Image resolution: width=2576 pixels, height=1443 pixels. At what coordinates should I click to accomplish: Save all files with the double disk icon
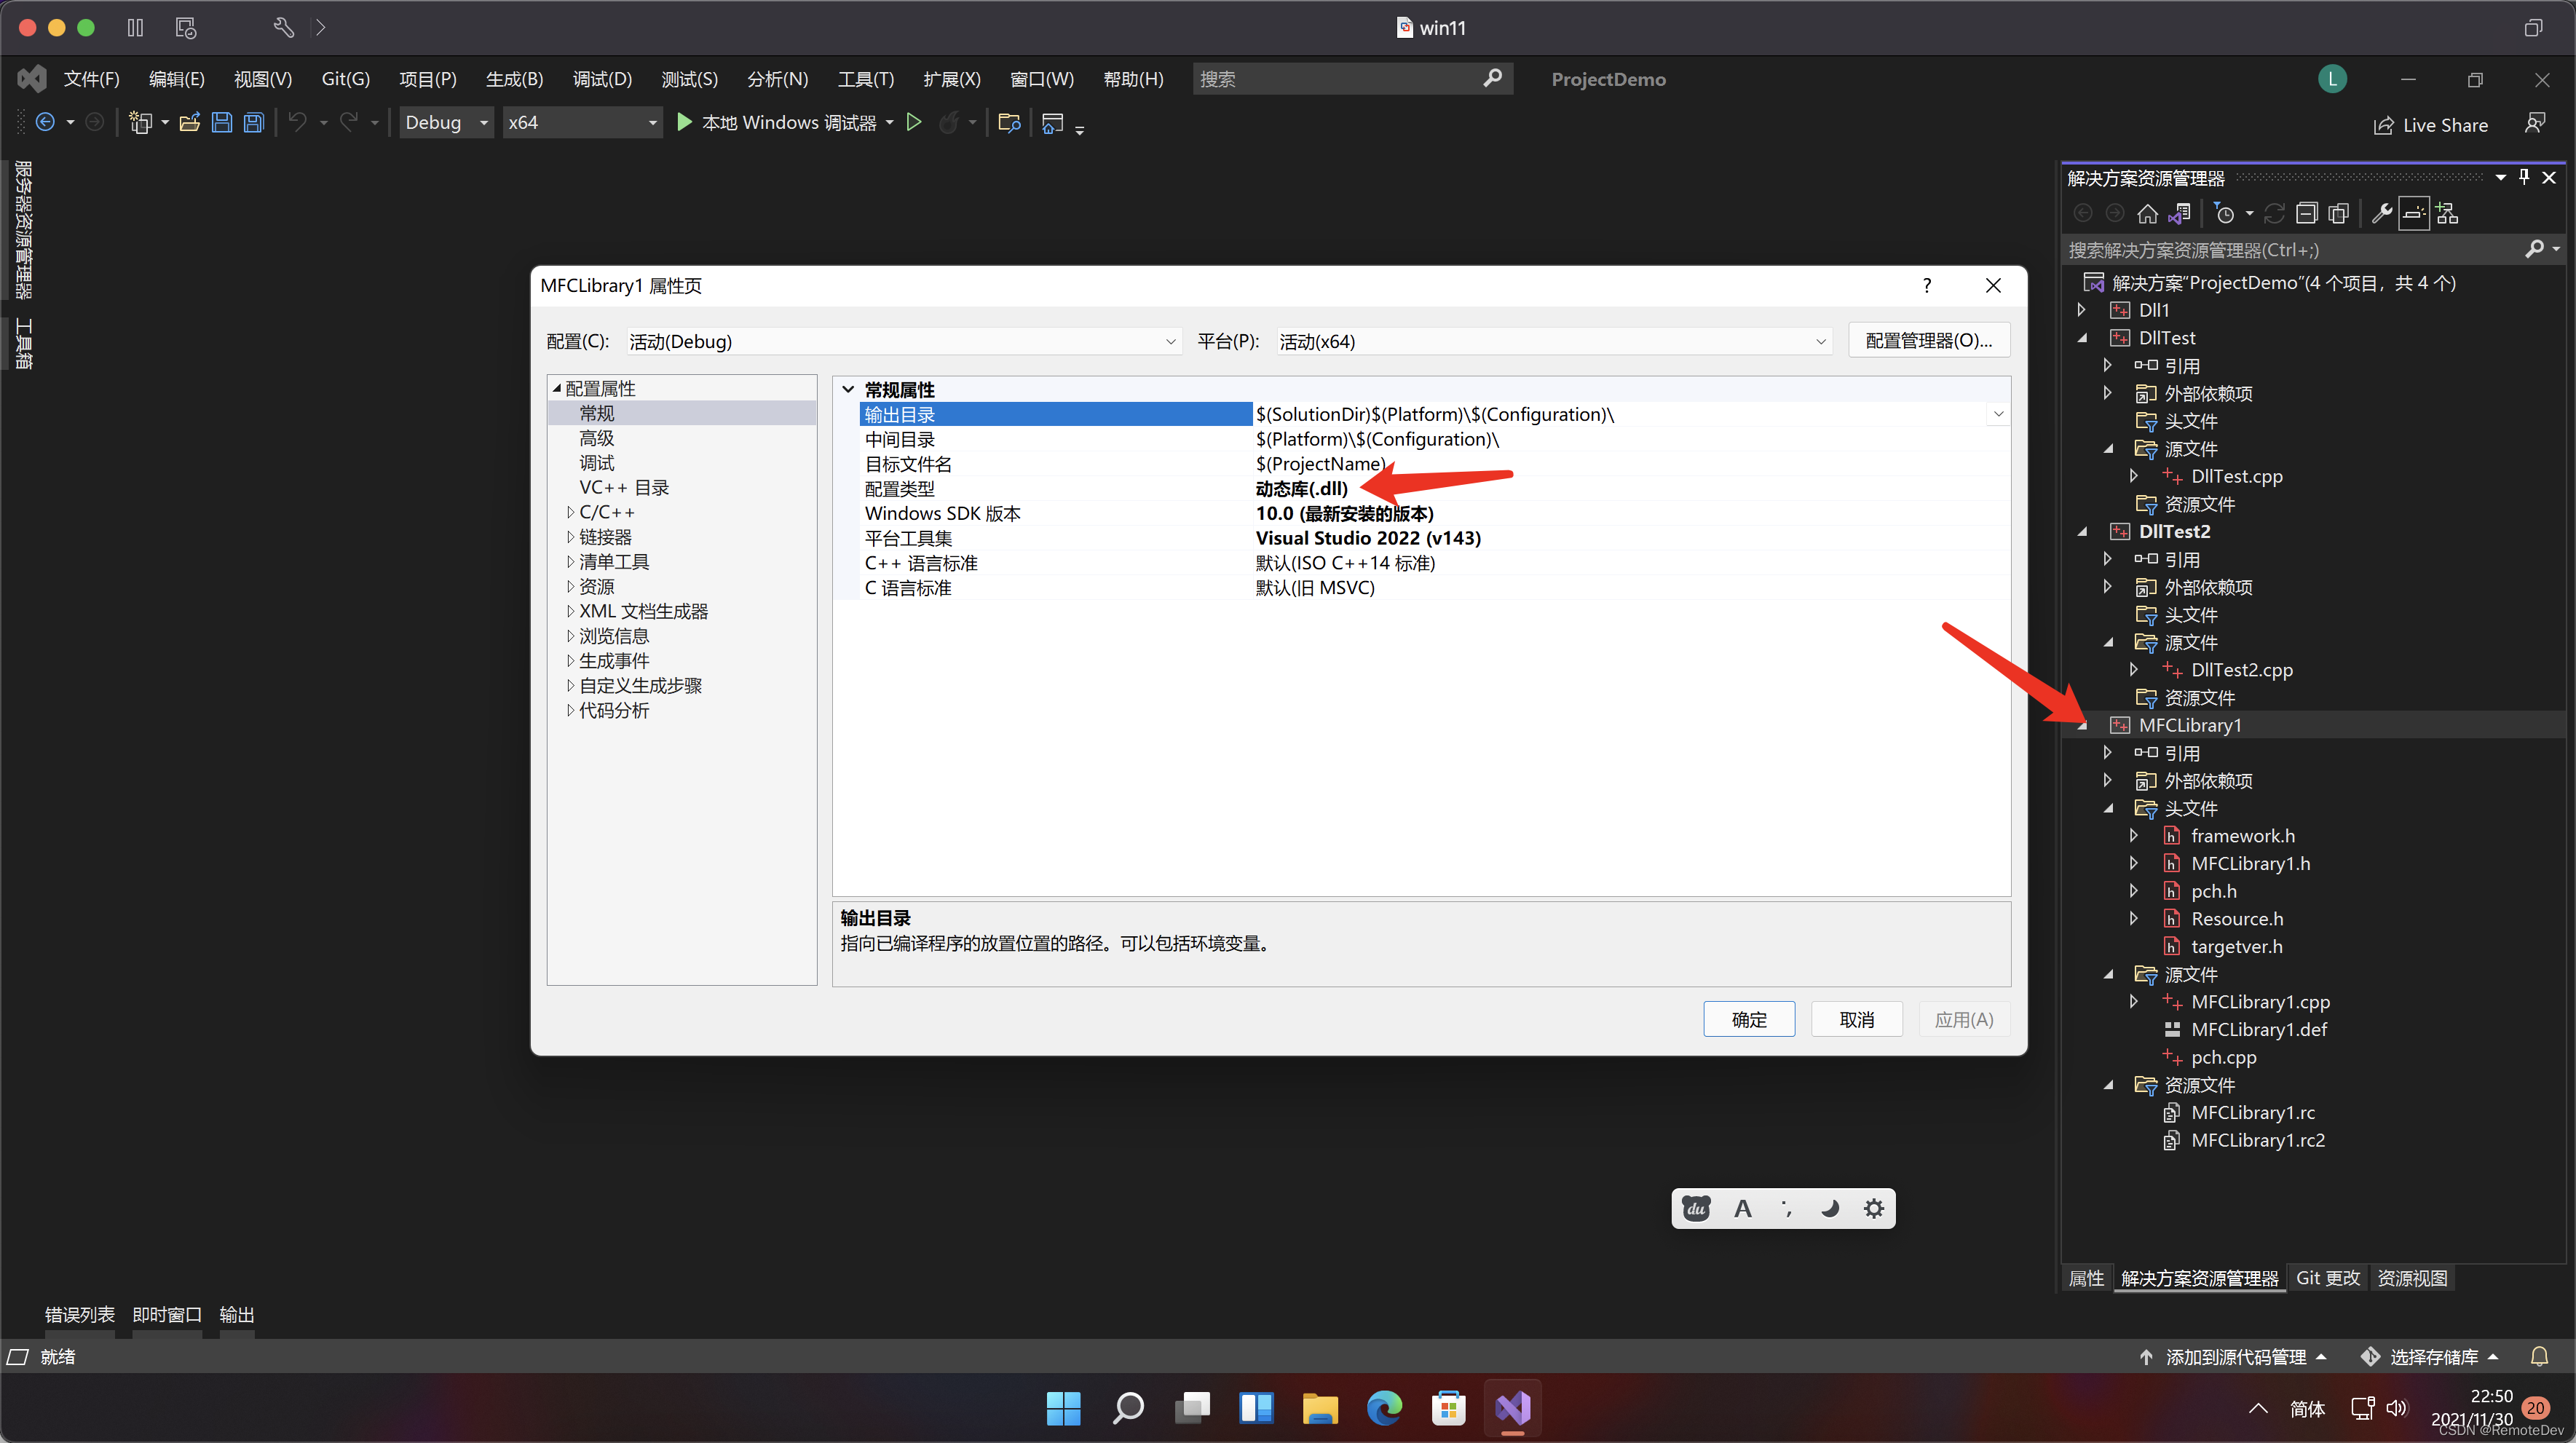tap(254, 122)
